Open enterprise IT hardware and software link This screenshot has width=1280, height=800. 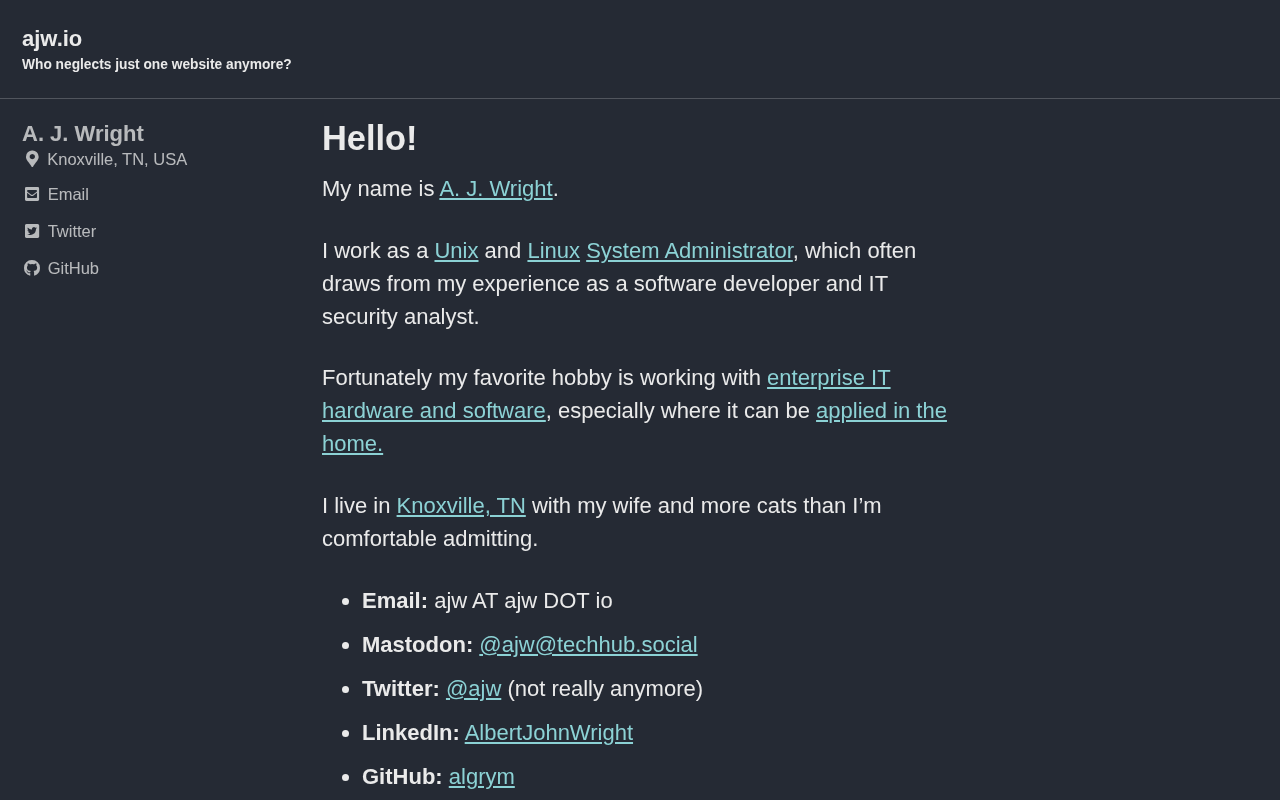pos(606,394)
